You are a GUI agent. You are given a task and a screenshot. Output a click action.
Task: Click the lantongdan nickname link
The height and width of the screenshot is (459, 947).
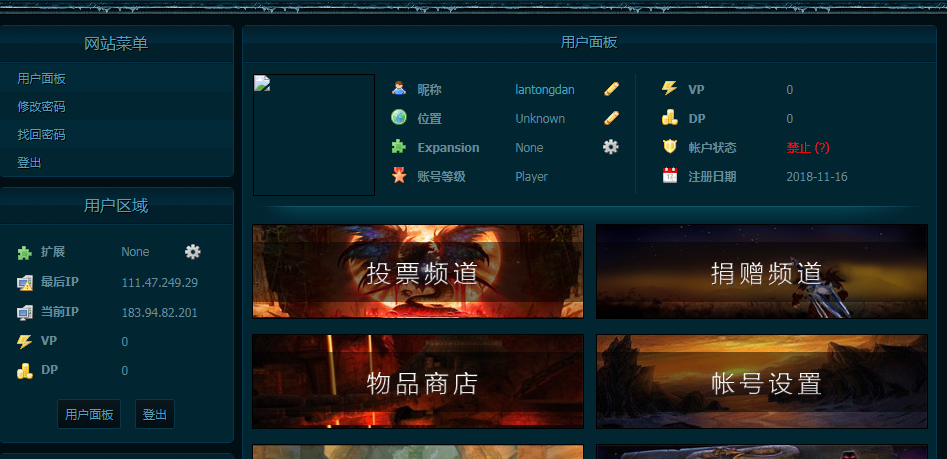[x=545, y=89]
